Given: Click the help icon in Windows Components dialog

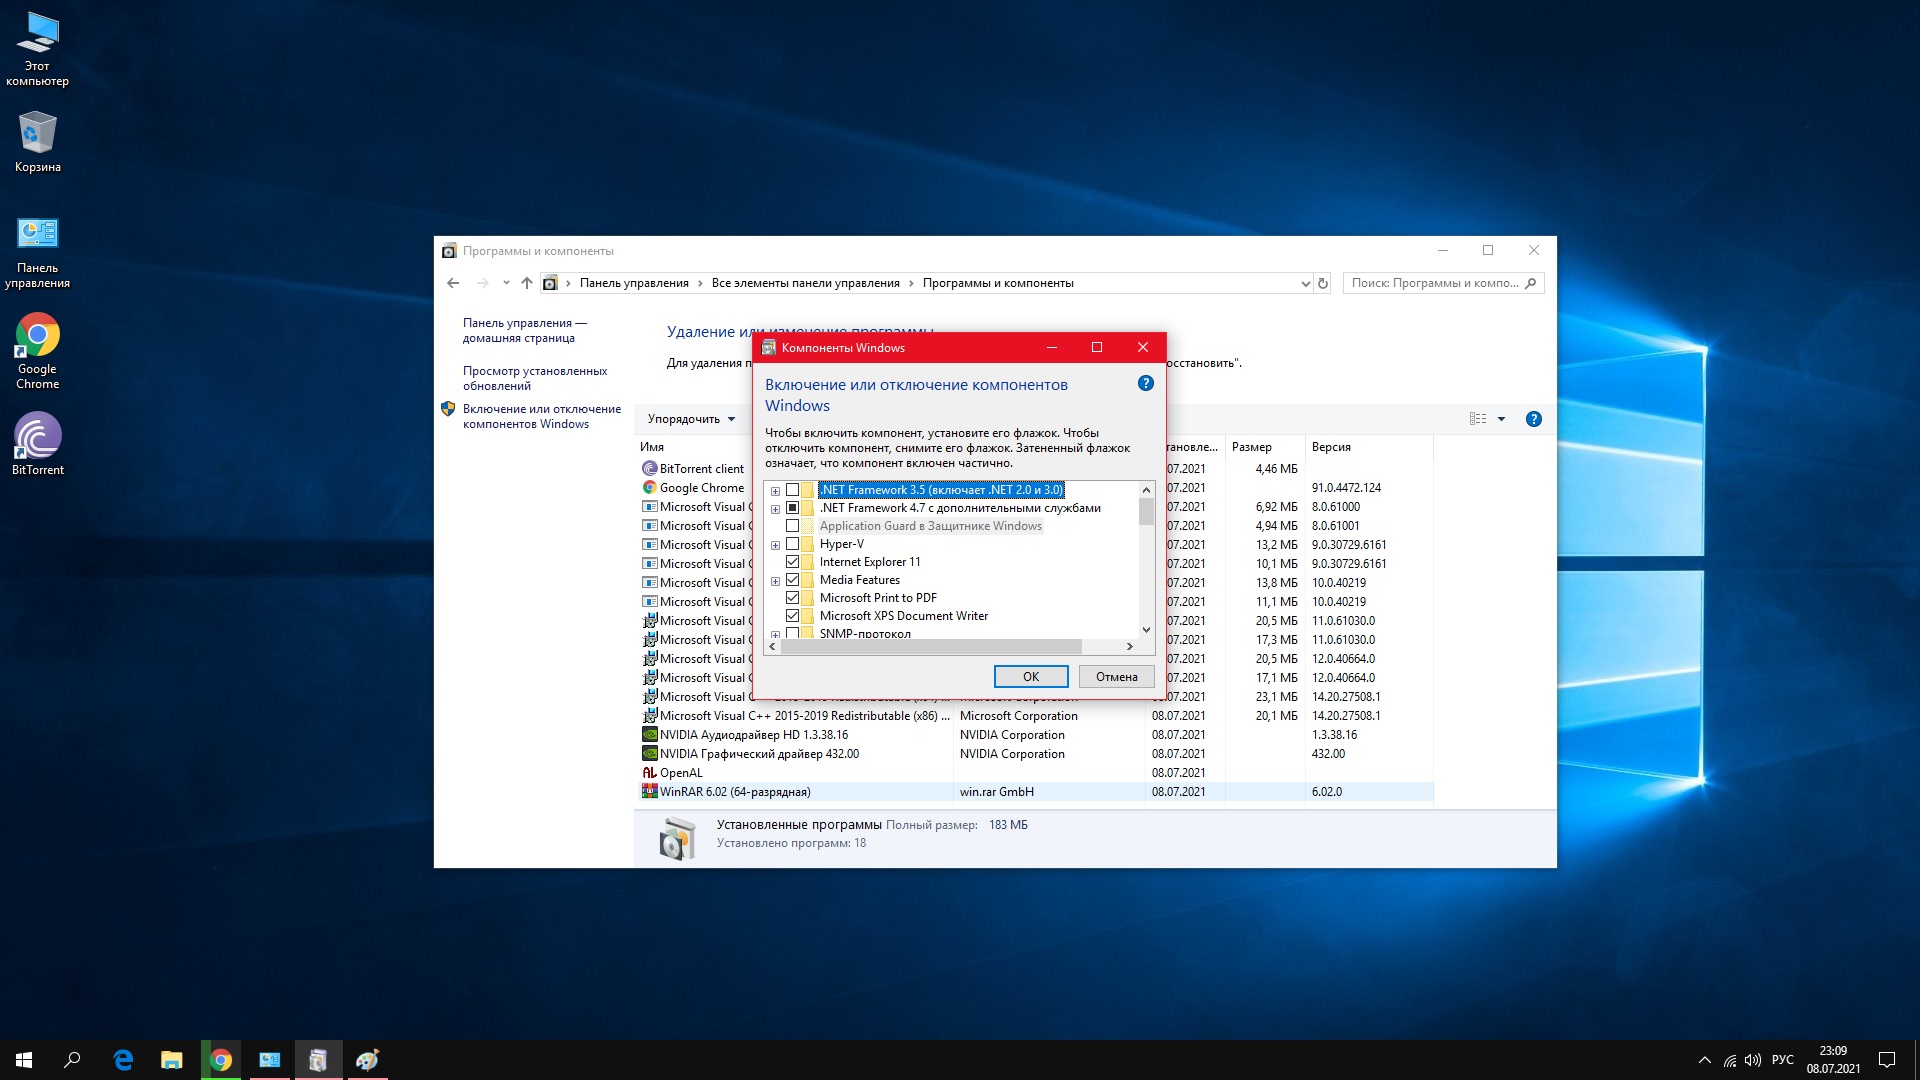Looking at the screenshot, I should [1146, 383].
